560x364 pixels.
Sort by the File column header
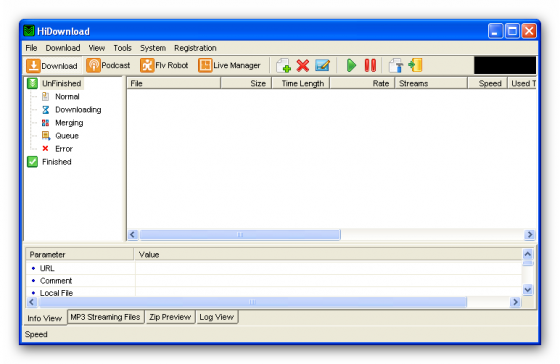[174, 83]
